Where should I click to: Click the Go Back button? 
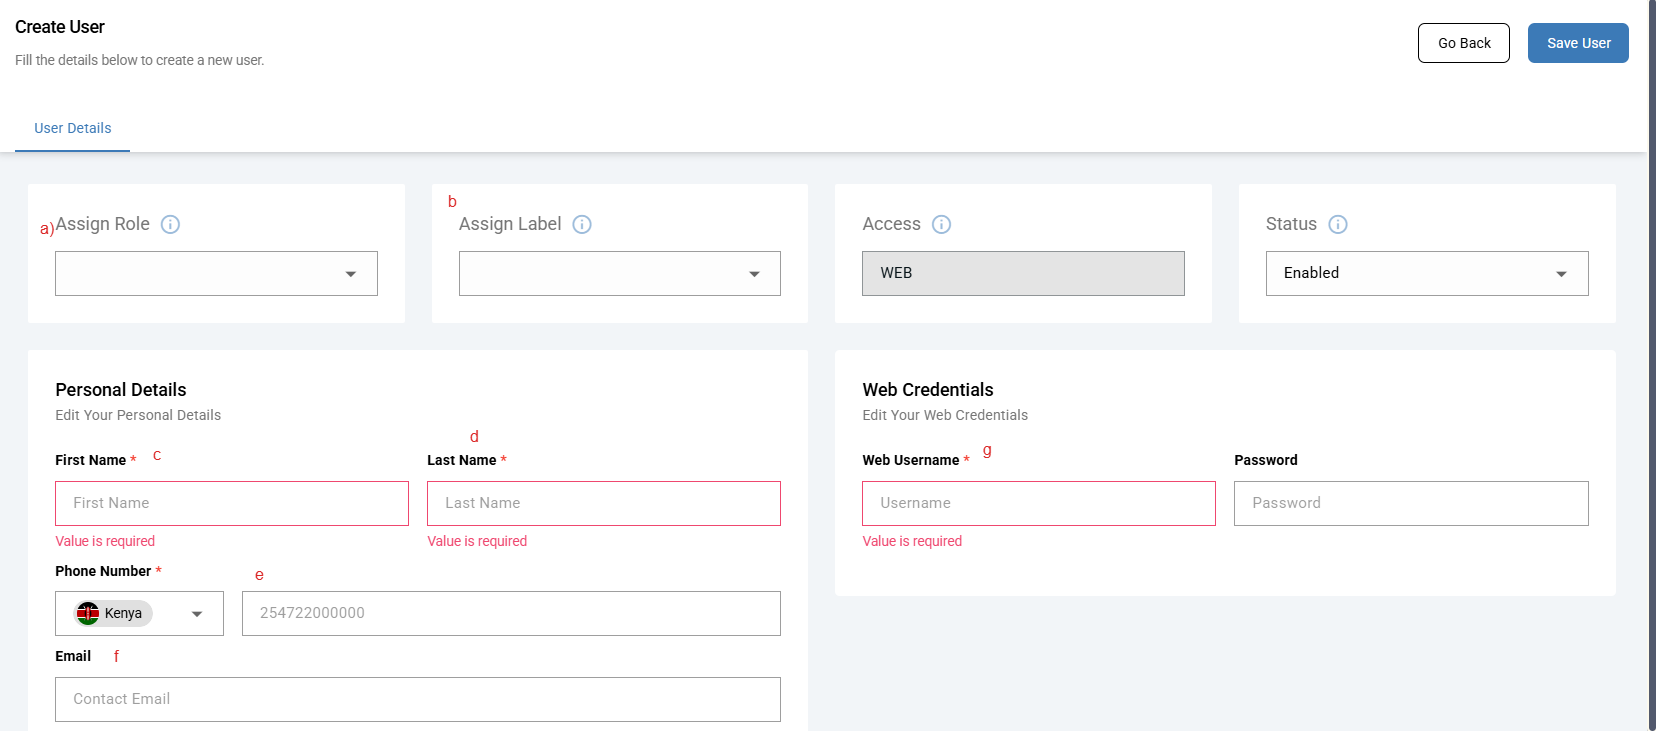pos(1463,43)
